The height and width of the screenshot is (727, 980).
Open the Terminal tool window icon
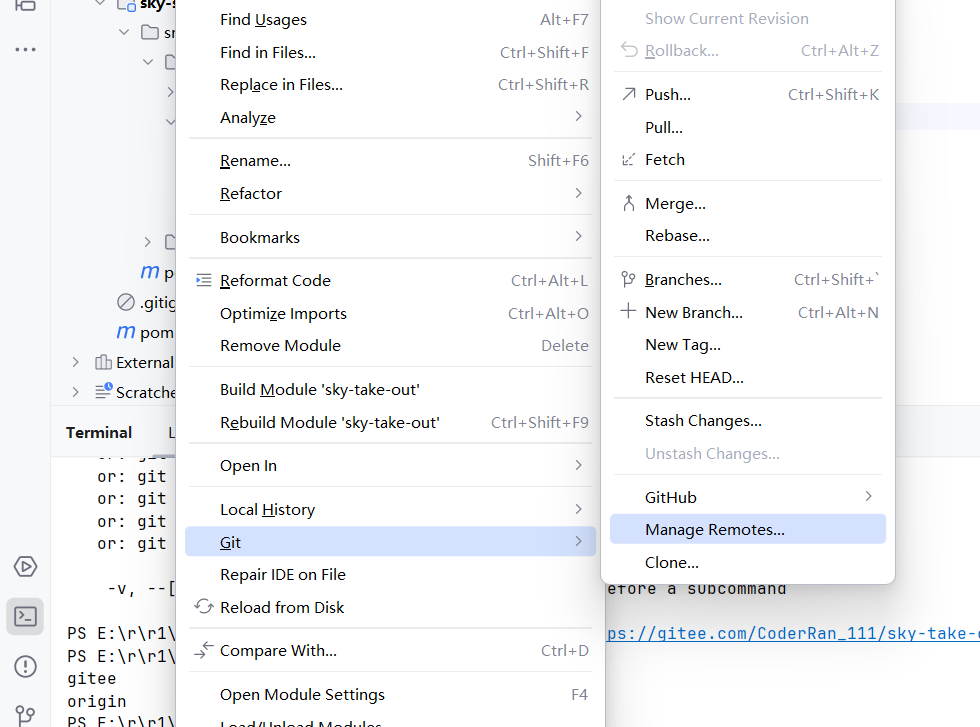(x=25, y=617)
